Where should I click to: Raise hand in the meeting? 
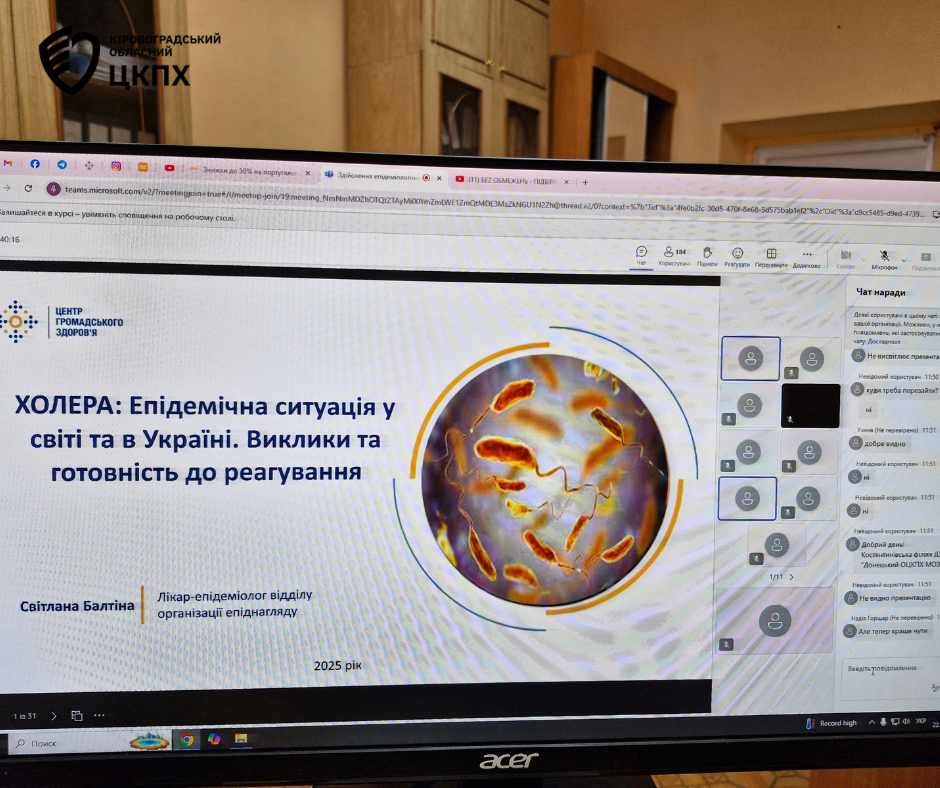click(707, 257)
